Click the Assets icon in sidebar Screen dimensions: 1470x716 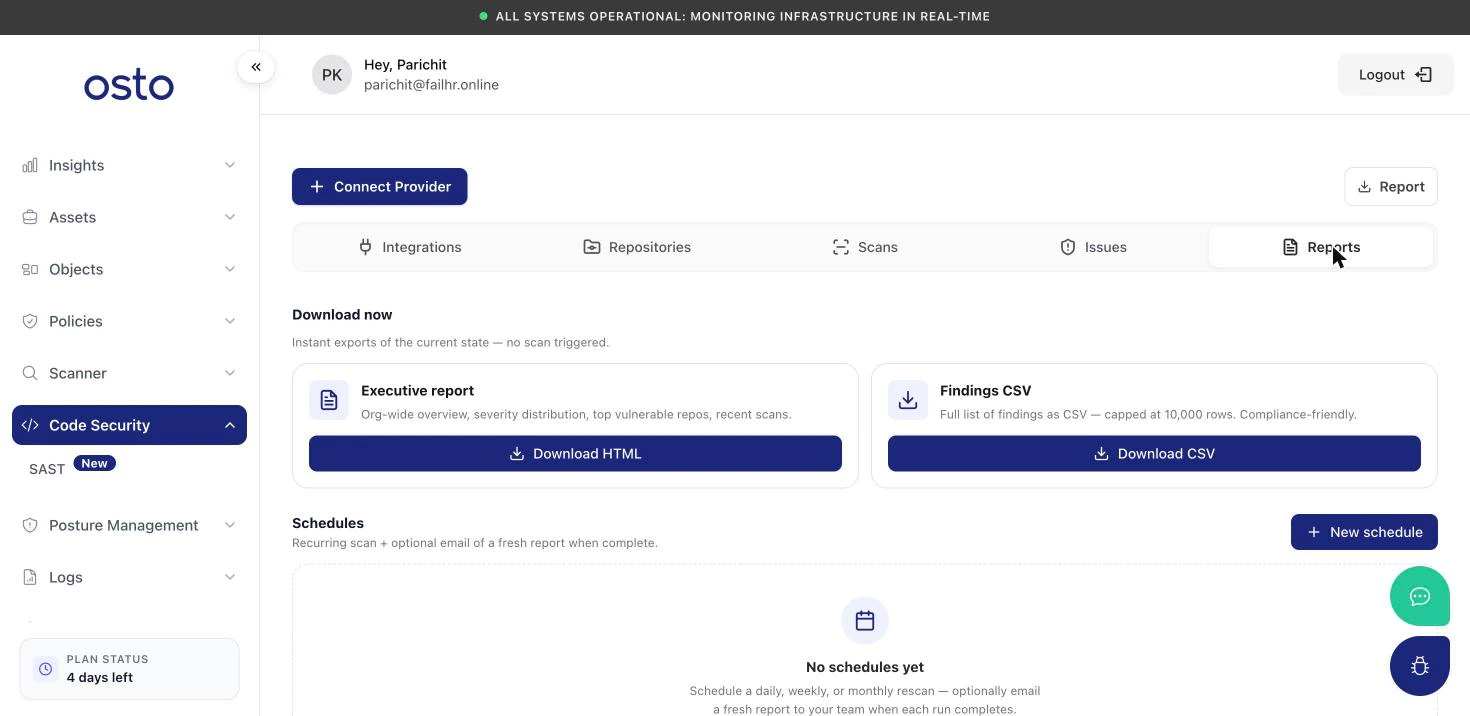click(30, 217)
